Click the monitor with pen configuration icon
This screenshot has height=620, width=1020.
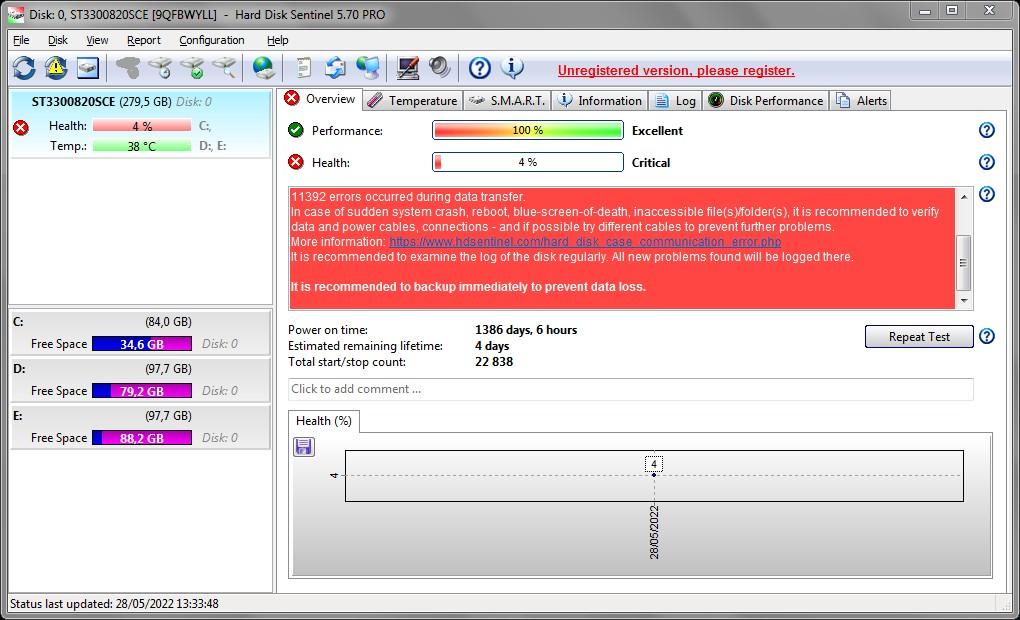coord(408,68)
